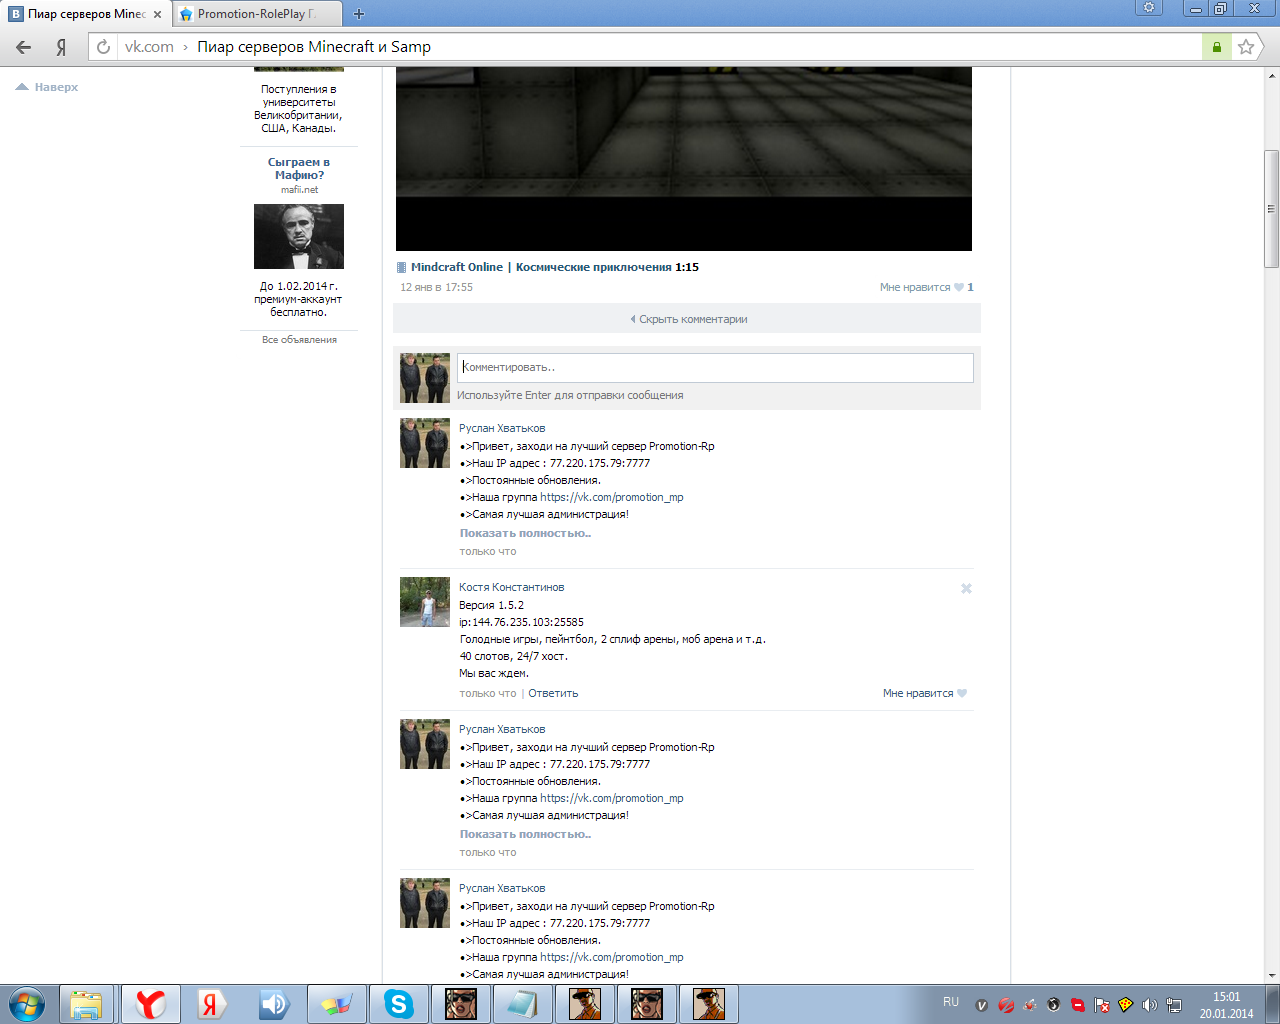This screenshot has height=1024, width=1280.
Task: Open the blue speaker taskbar app
Action: point(274,1004)
